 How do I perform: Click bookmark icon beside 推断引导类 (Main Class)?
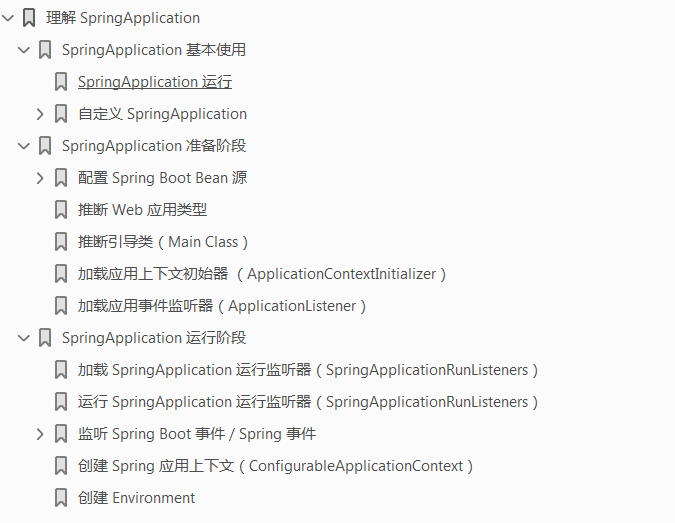coord(61,242)
